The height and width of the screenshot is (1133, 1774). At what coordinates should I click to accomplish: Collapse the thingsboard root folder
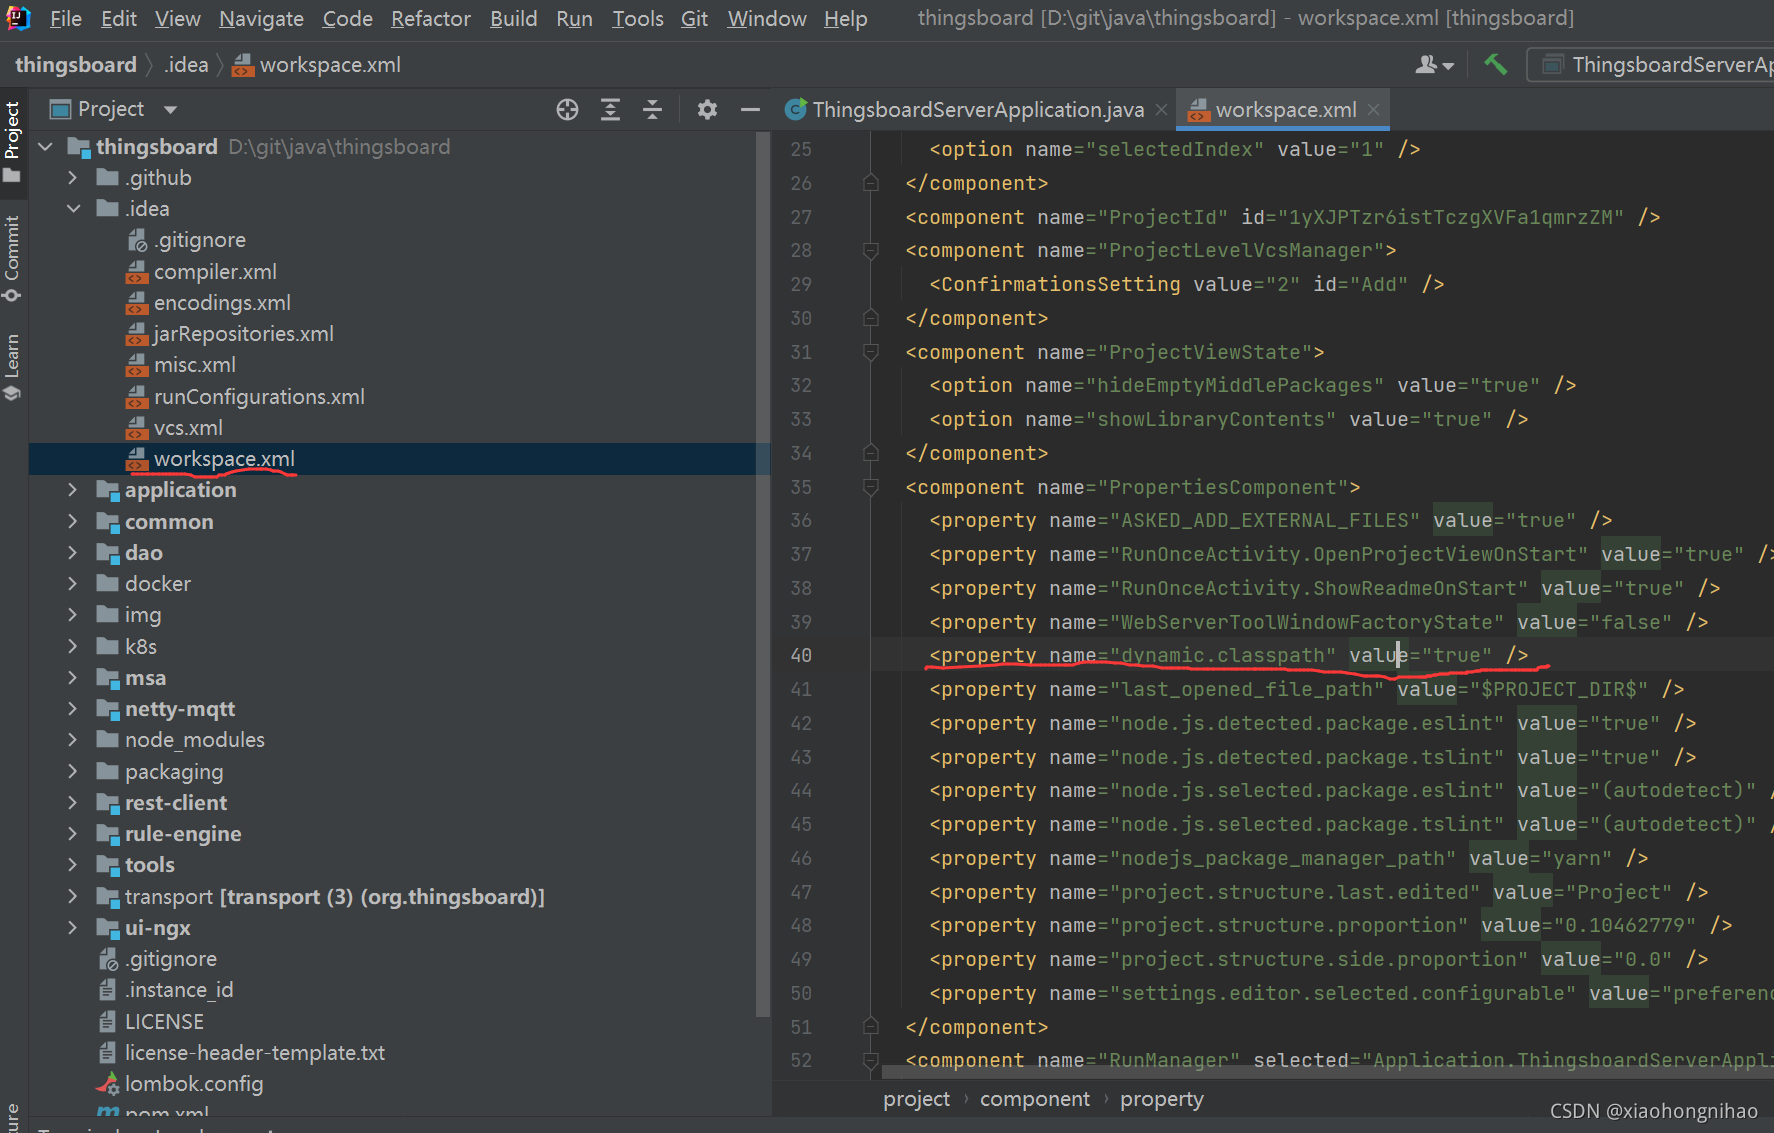(x=45, y=147)
